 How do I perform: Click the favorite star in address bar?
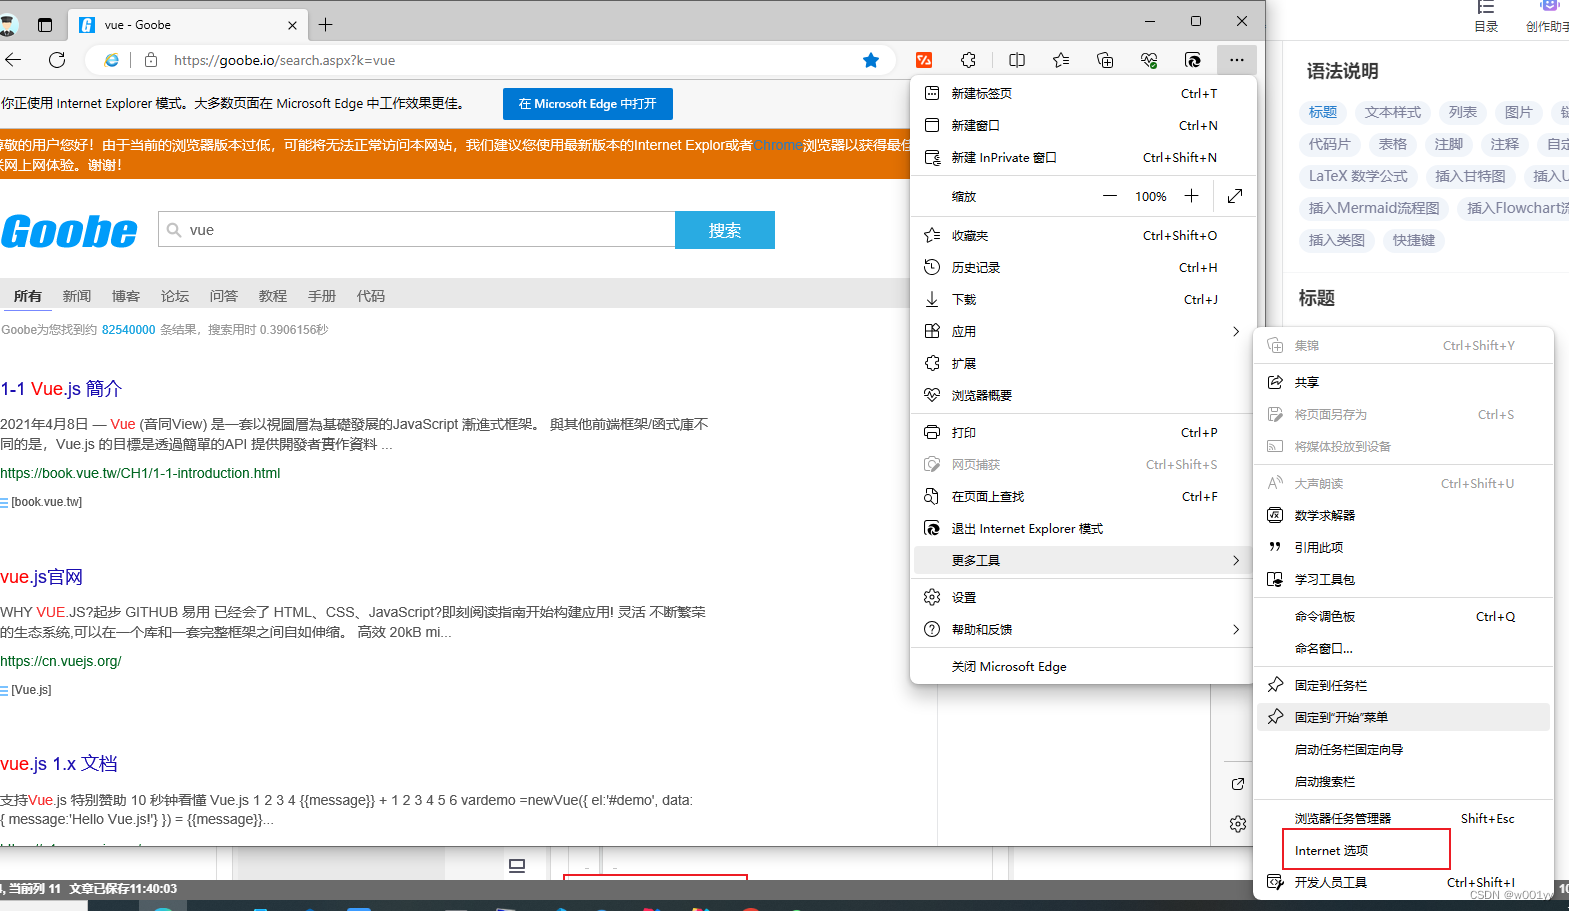point(871,60)
